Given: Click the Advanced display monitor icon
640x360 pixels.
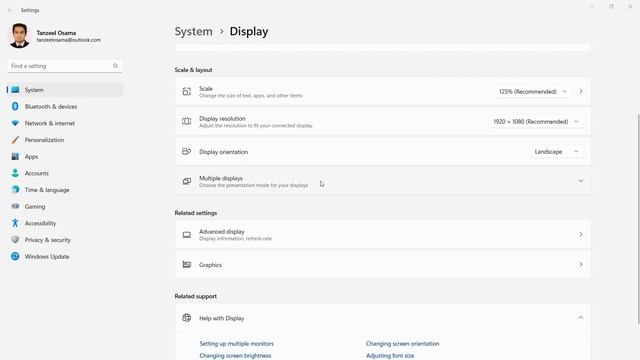Looking at the screenshot, I should pos(187,235).
